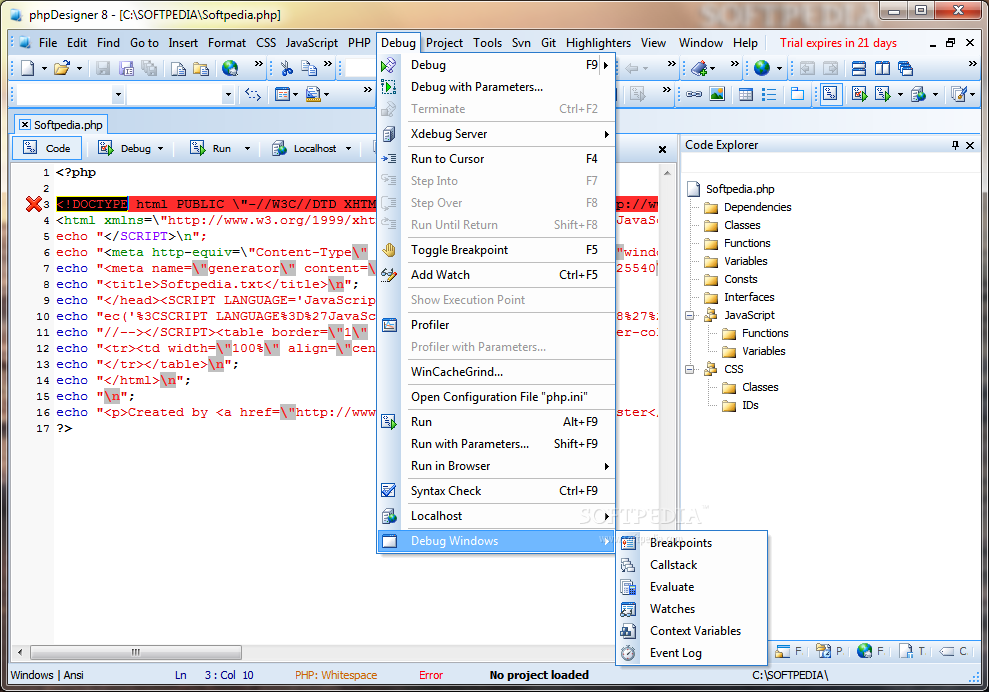Open the Debug button dropdown arrow in the editor toolbar
The image size is (989, 692).
pos(160,148)
